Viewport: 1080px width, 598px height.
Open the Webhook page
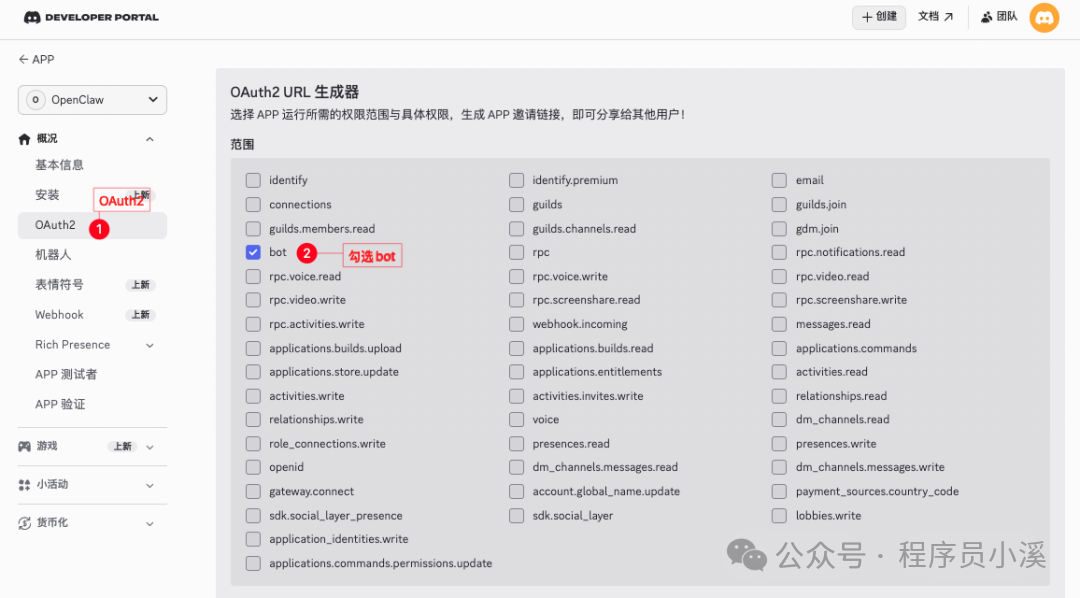pyautogui.click(x=59, y=315)
